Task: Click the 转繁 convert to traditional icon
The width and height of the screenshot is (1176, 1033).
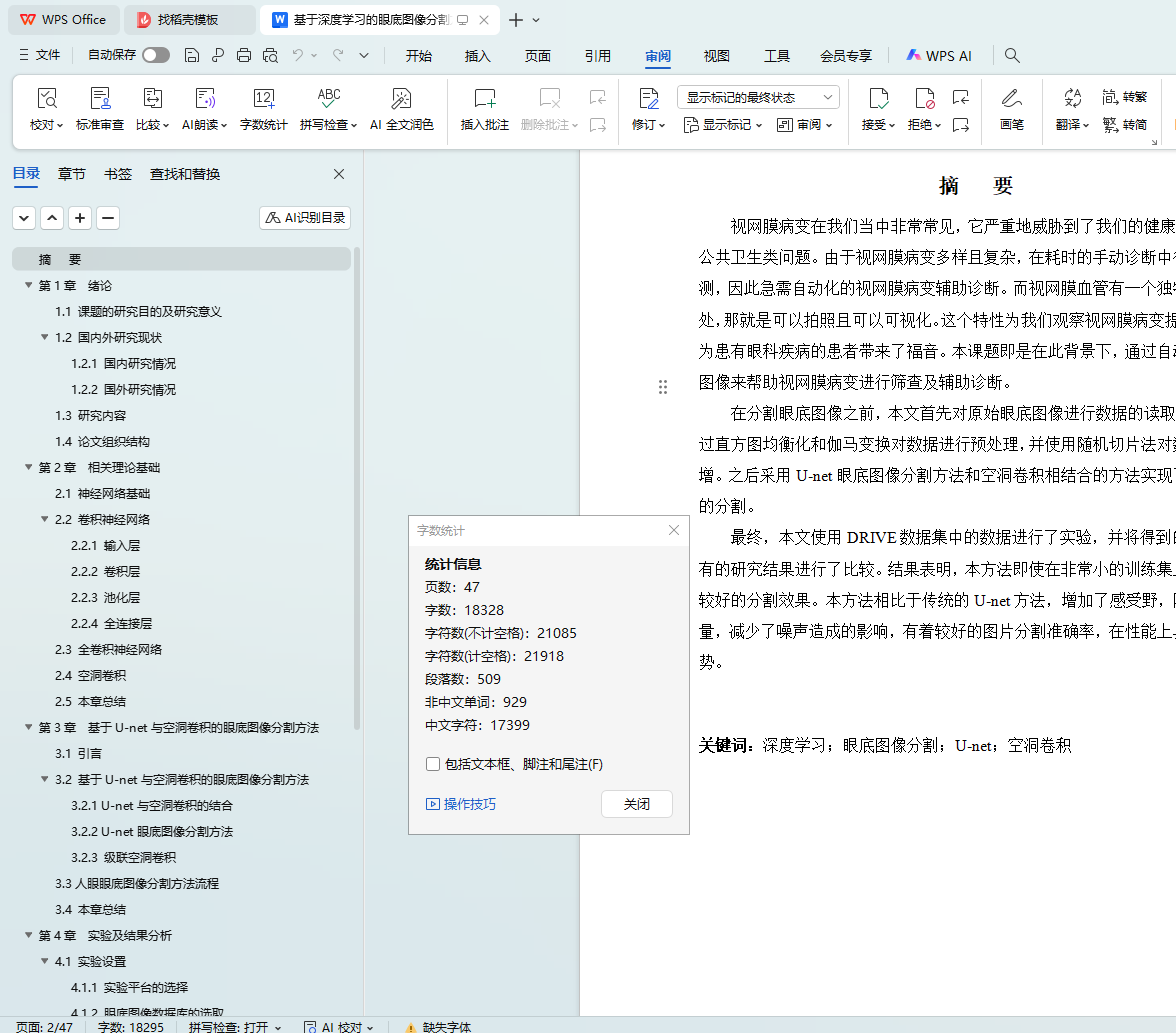Action: click(1124, 97)
